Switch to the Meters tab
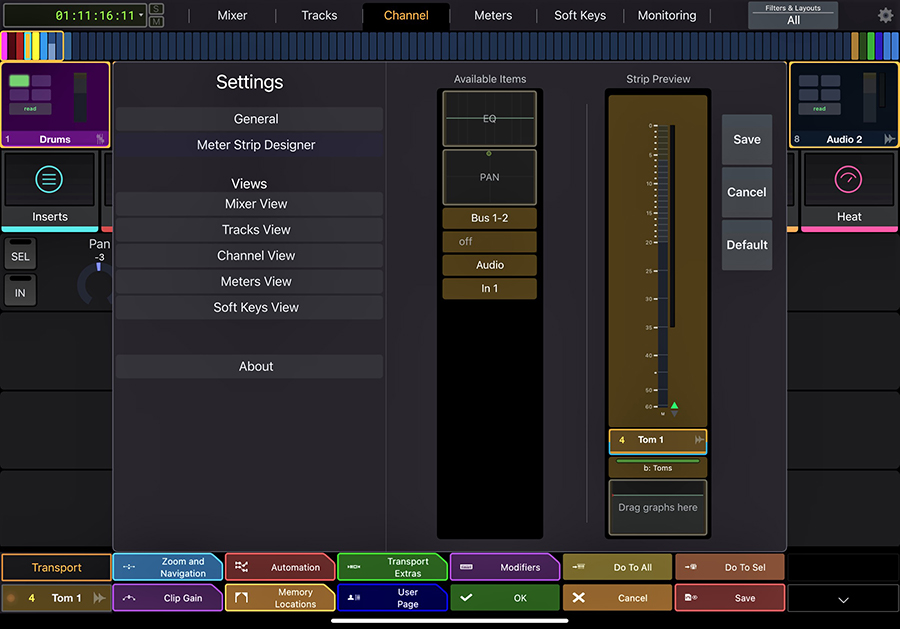Screen dimensions: 900x629 click(493, 15)
